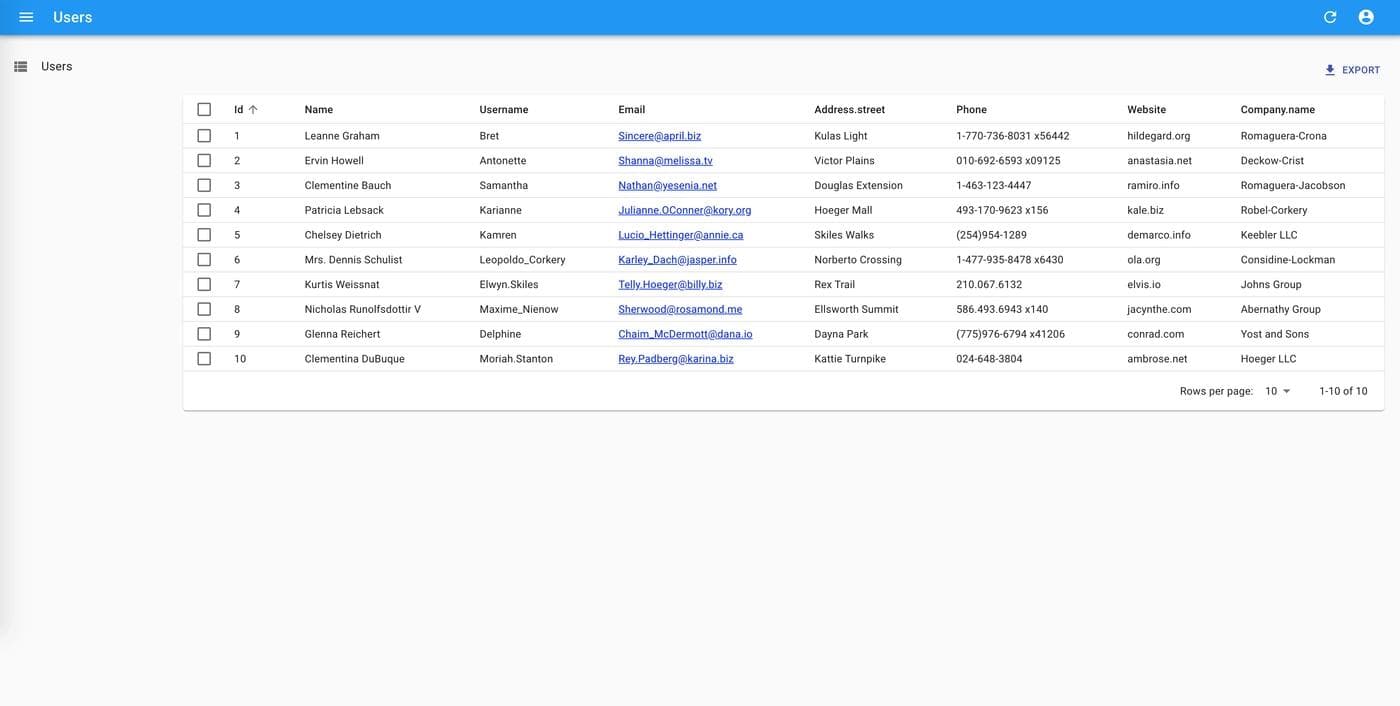Open the row for Kurtis Weissnat
This screenshot has width=1400, height=706.
342,285
